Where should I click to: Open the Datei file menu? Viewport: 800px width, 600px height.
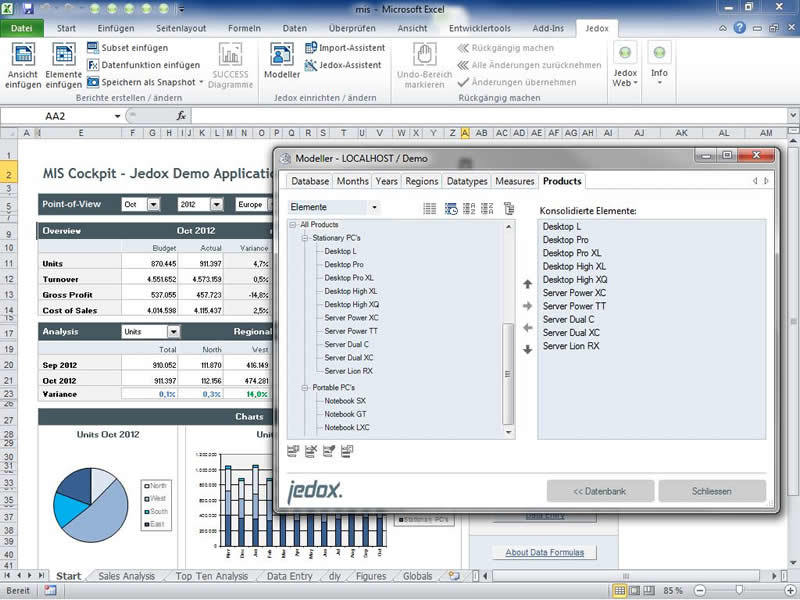[22, 29]
